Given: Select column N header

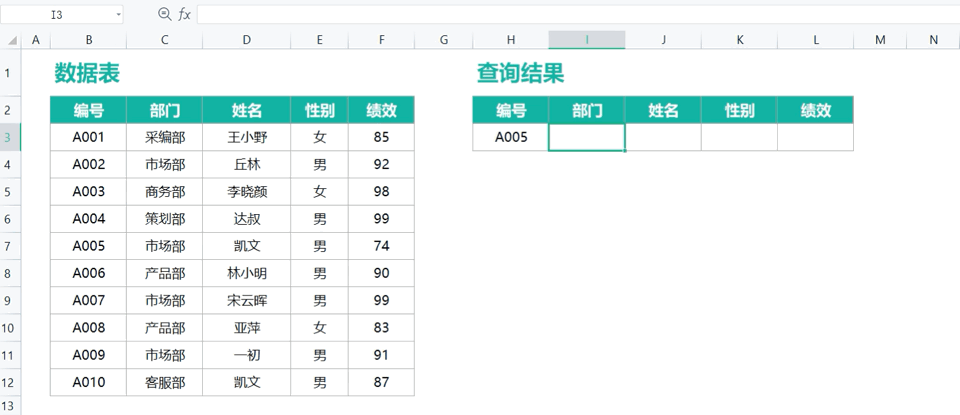Looking at the screenshot, I should (x=933, y=40).
